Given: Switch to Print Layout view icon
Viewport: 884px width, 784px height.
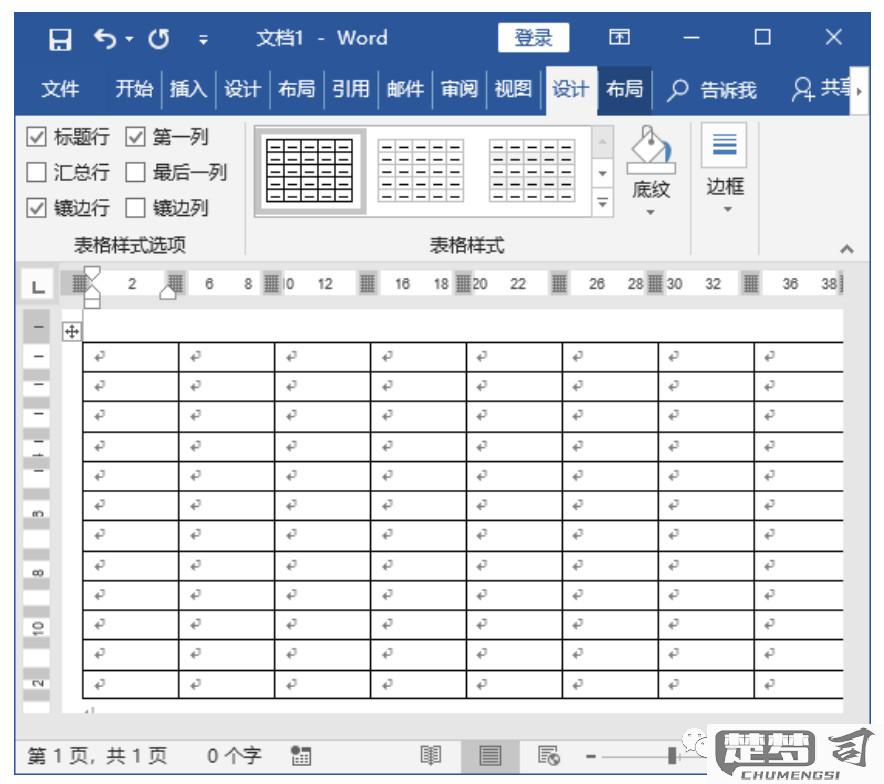Looking at the screenshot, I should pos(490,755).
